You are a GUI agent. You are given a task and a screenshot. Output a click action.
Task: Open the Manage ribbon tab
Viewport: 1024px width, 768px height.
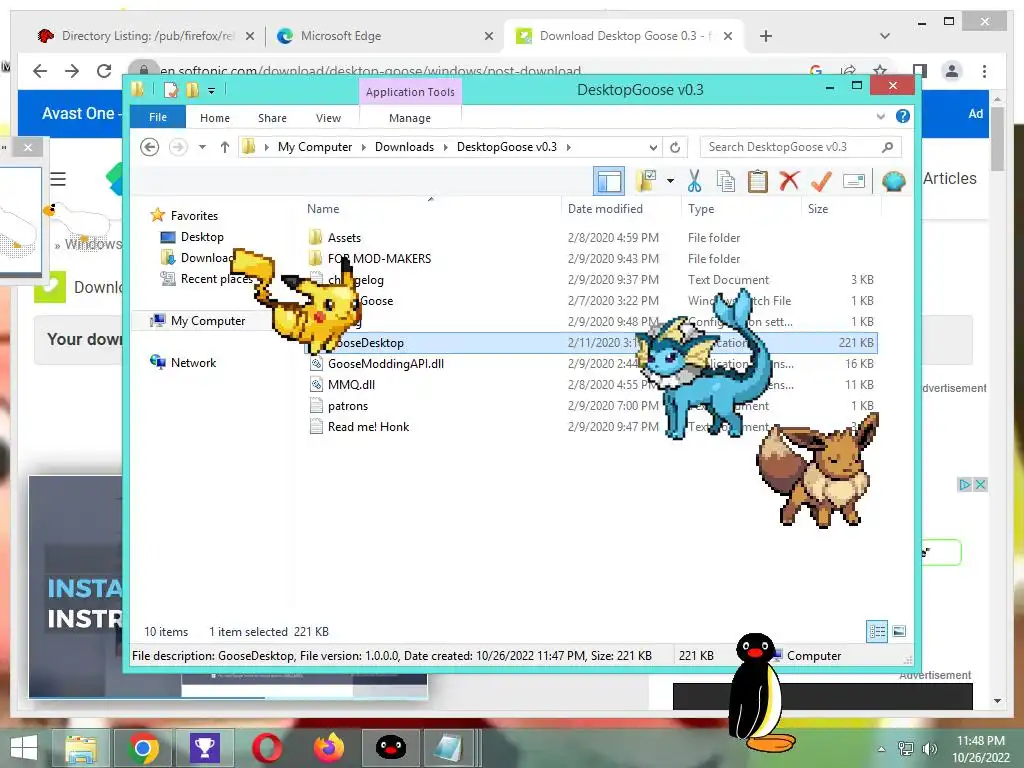click(410, 118)
